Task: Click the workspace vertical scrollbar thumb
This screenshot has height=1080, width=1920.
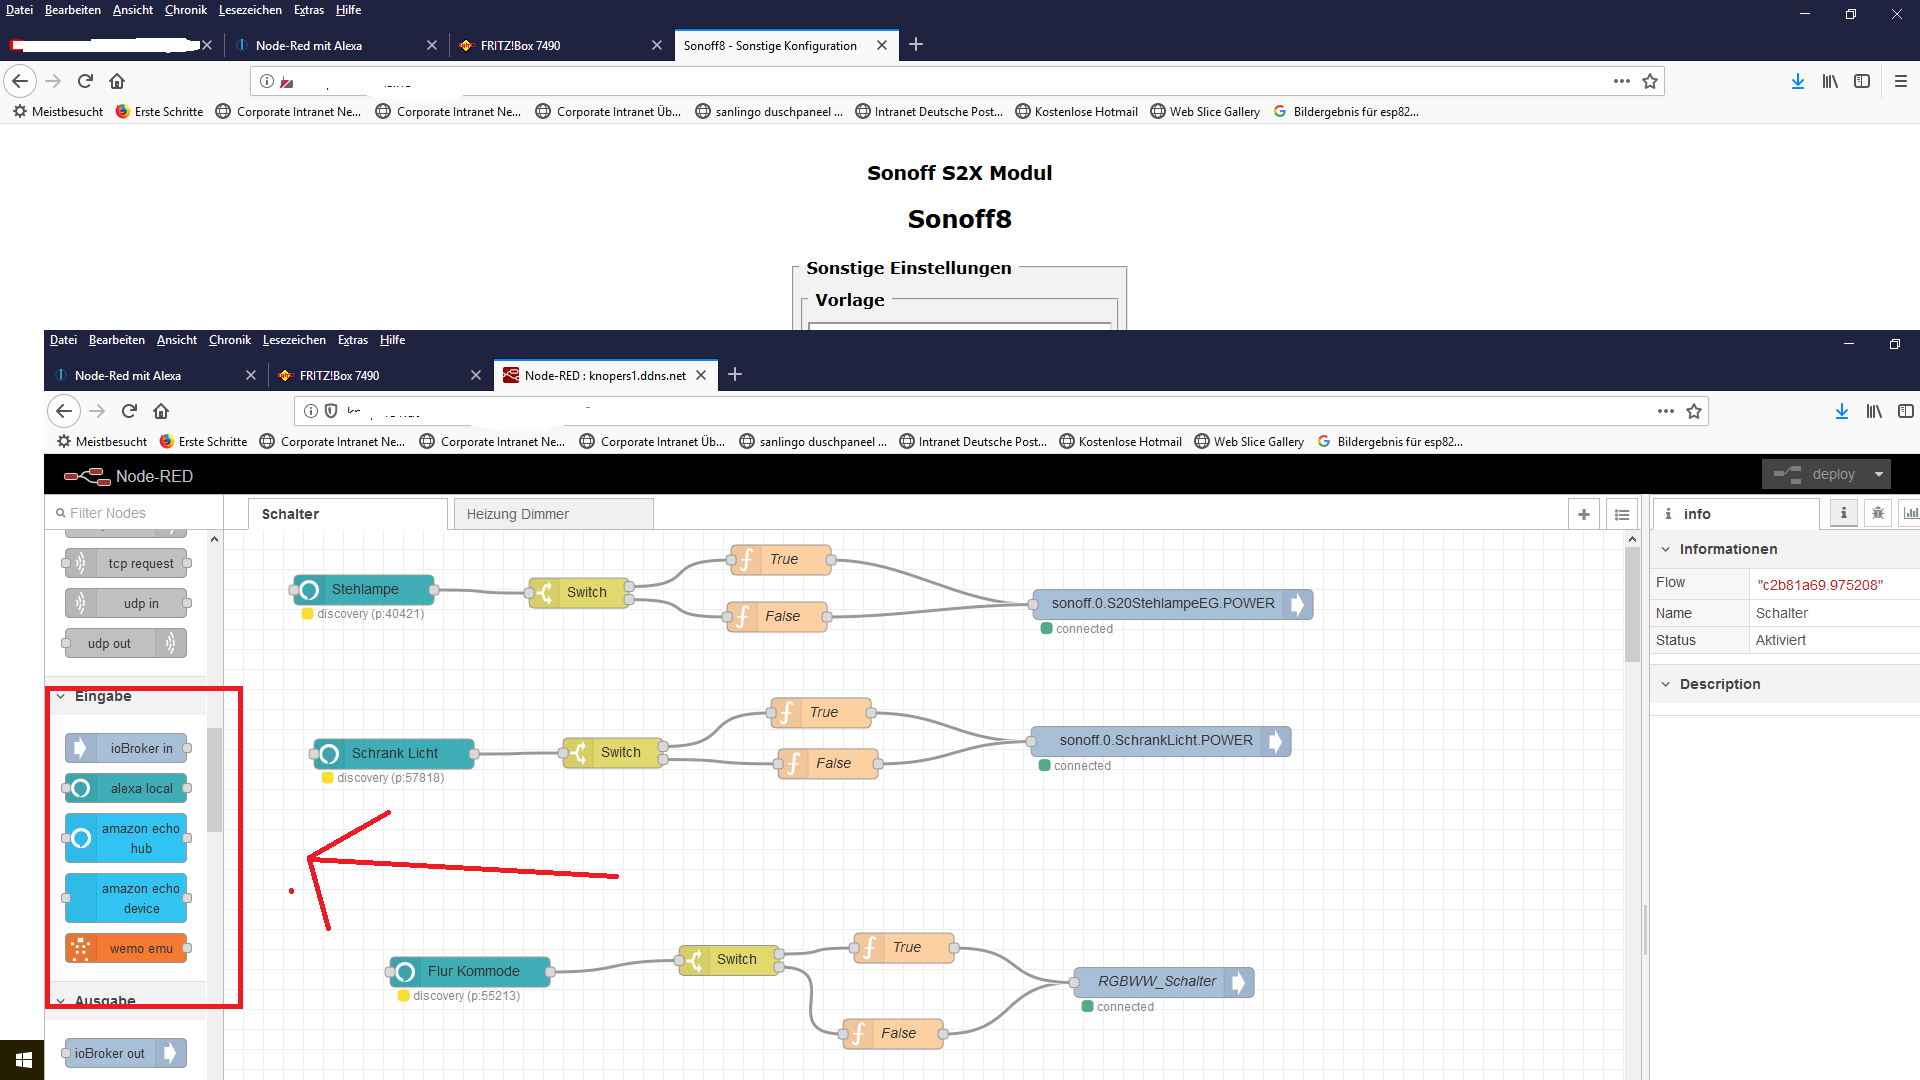Action: pos(1632,605)
